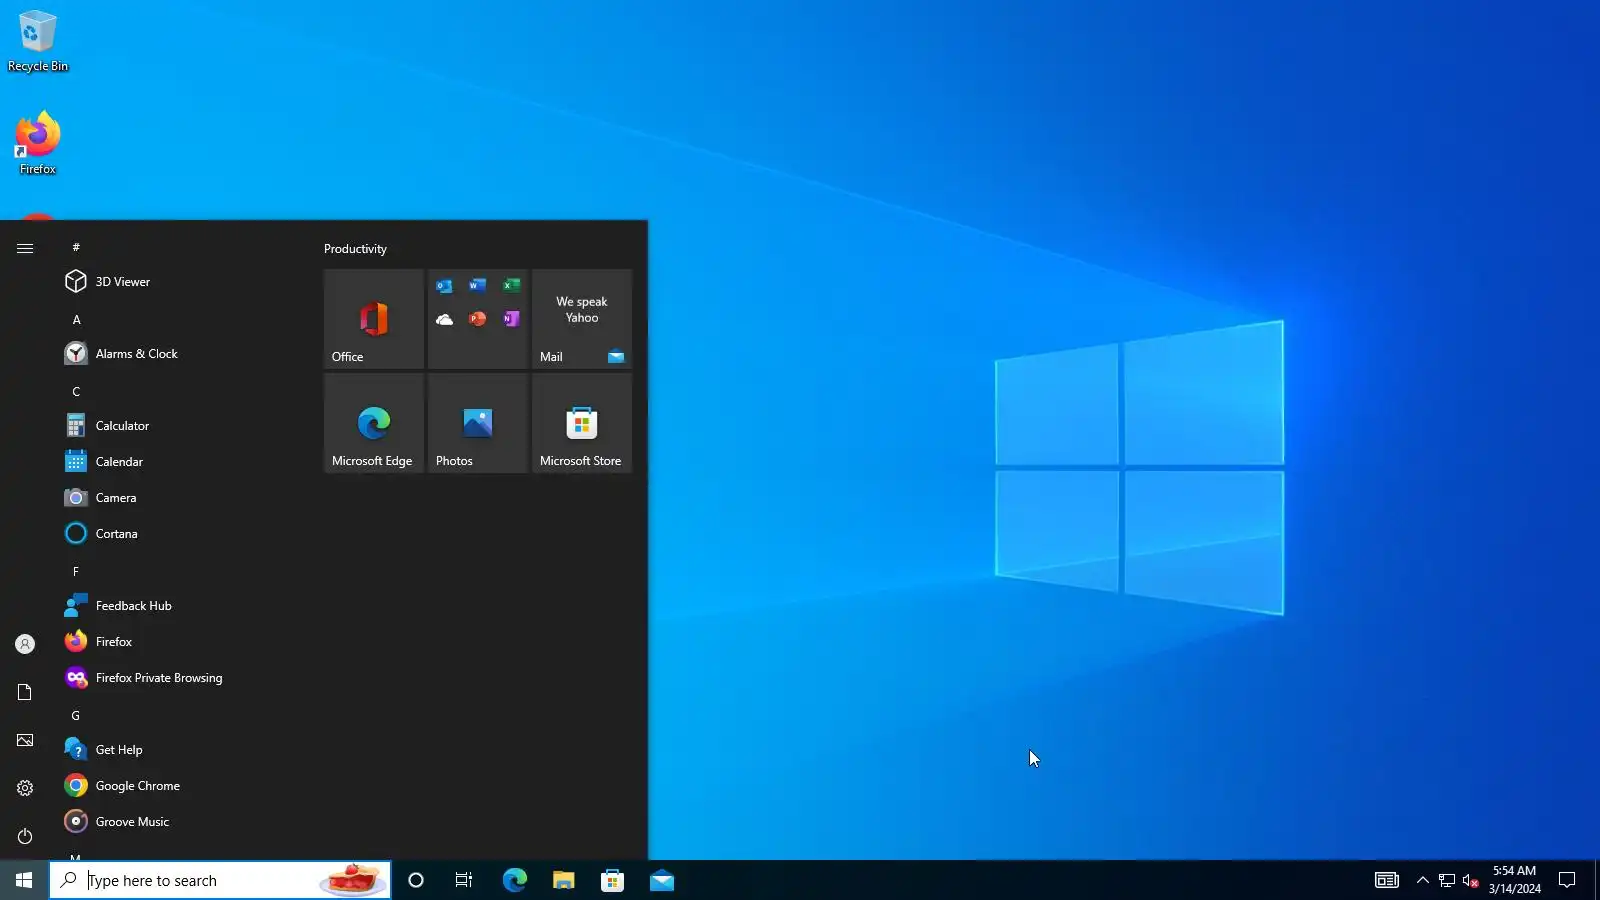Open Microsoft Edge from the taskbar
Viewport: 1600px width, 900px height.
514,880
